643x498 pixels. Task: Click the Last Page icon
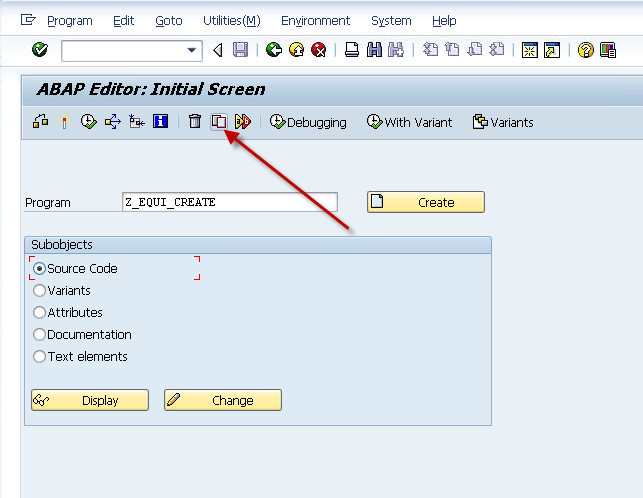coord(497,50)
